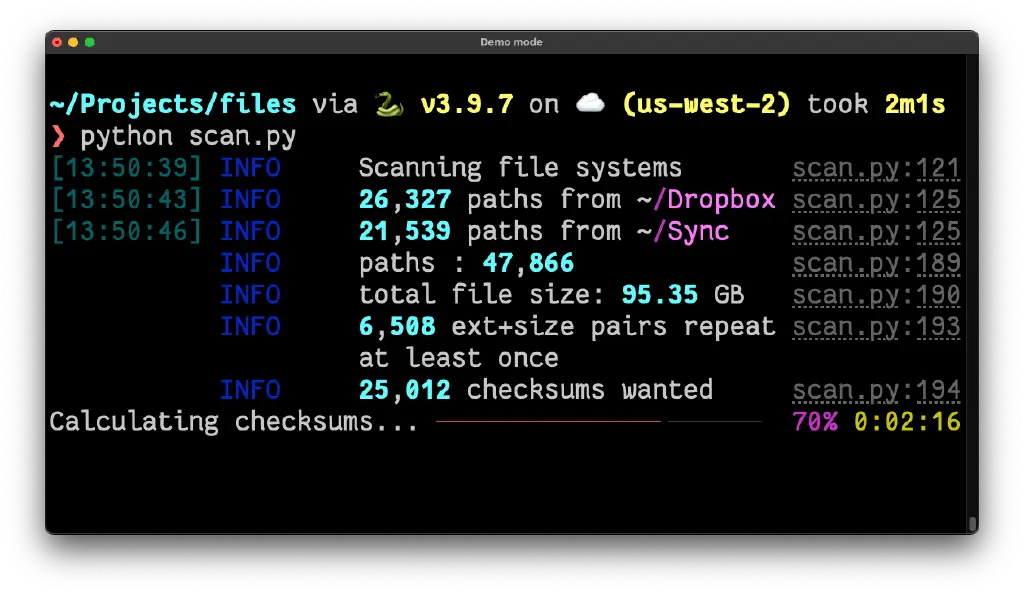Click the '~/Sync' path text
Viewport: 1024px width, 594px height.
(x=683, y=232)
